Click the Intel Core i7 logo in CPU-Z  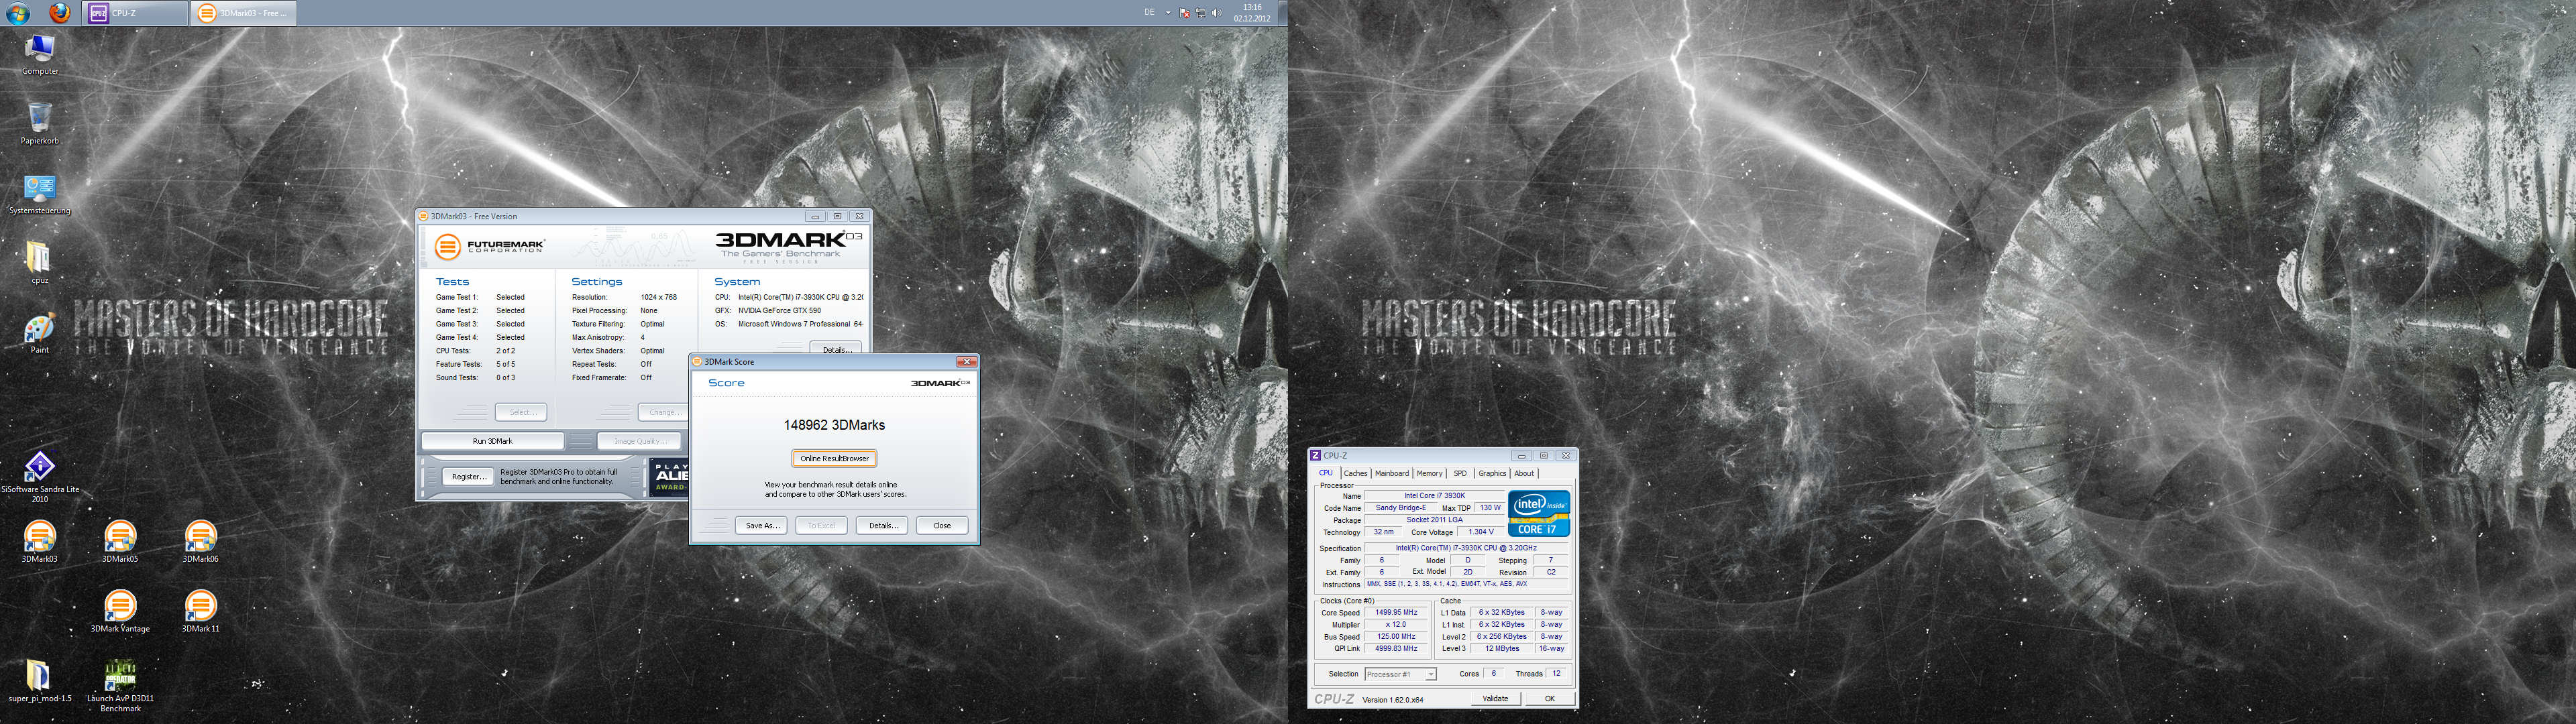[1539, 514]
